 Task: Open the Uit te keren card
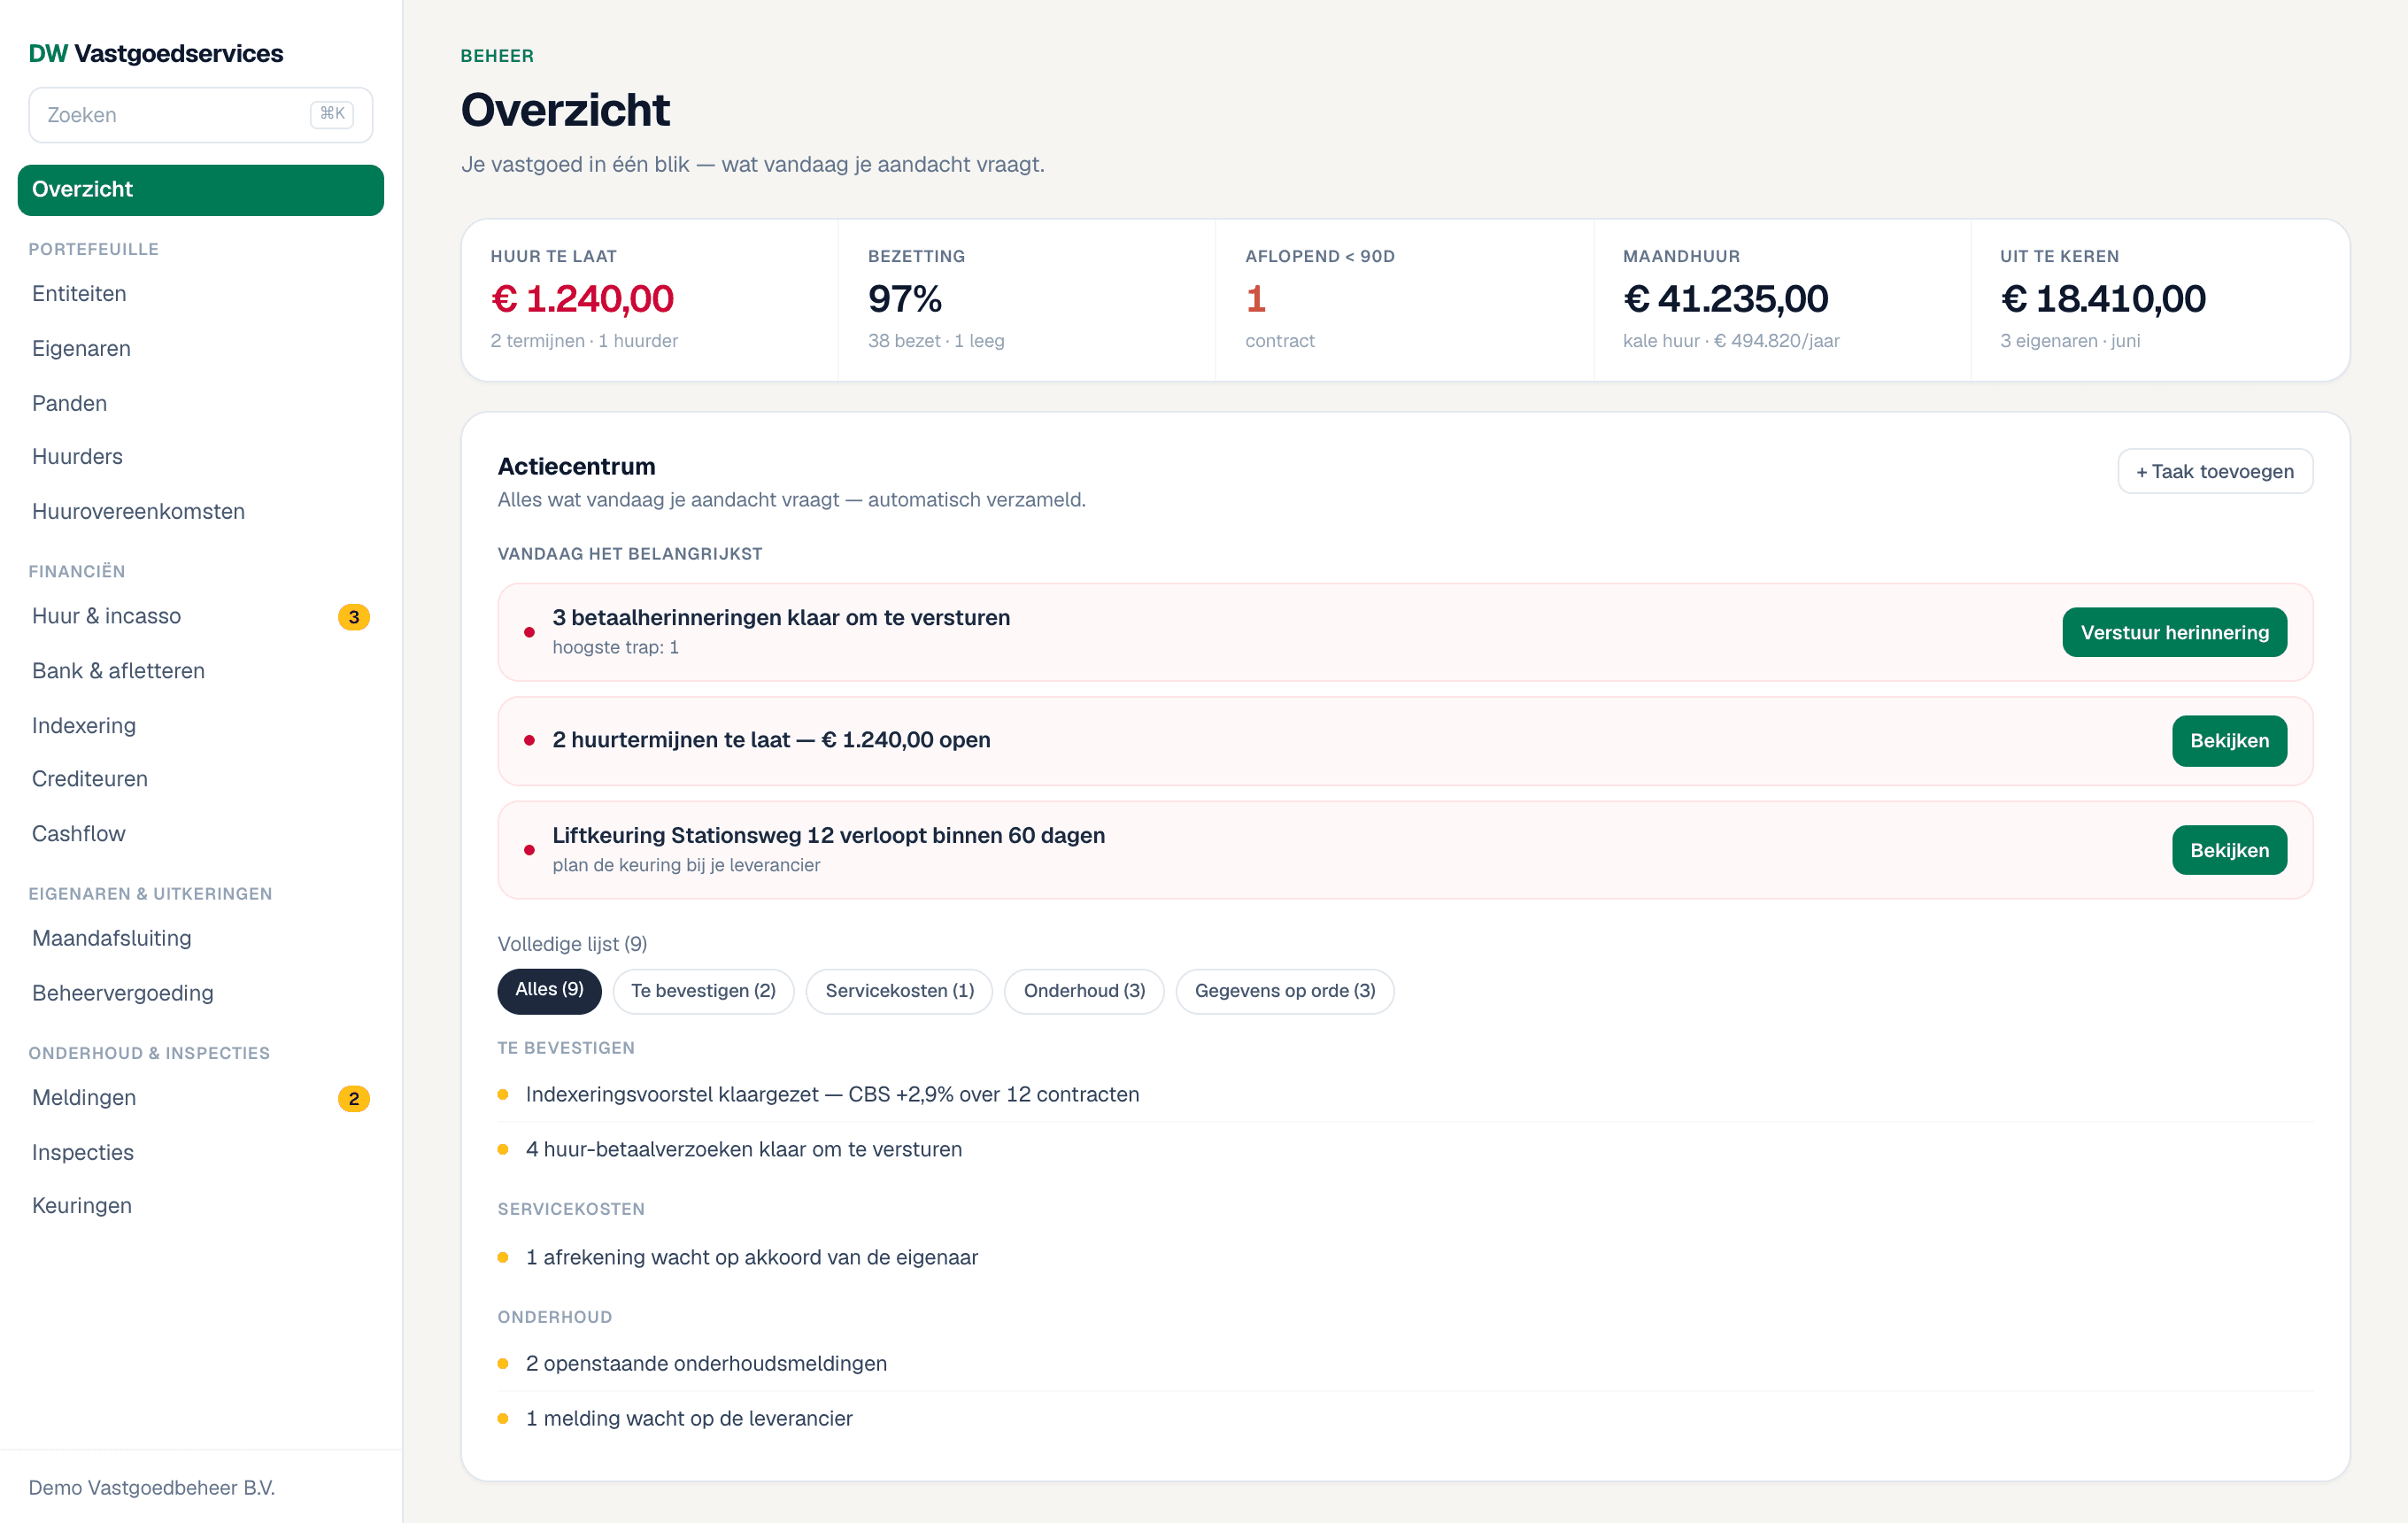point(2160,299)
